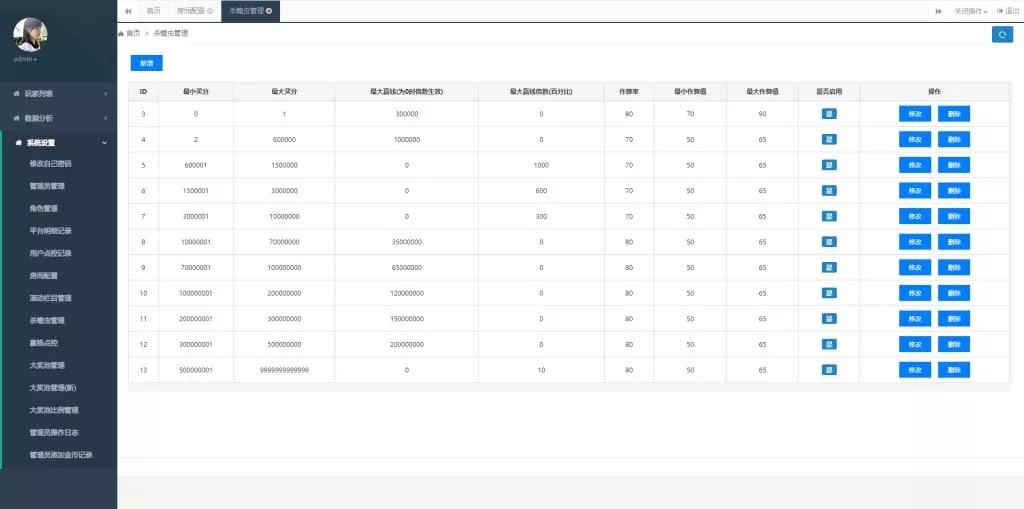
Task: Collapse the 系统设置 sidebar section
Action: coord(58,142)
